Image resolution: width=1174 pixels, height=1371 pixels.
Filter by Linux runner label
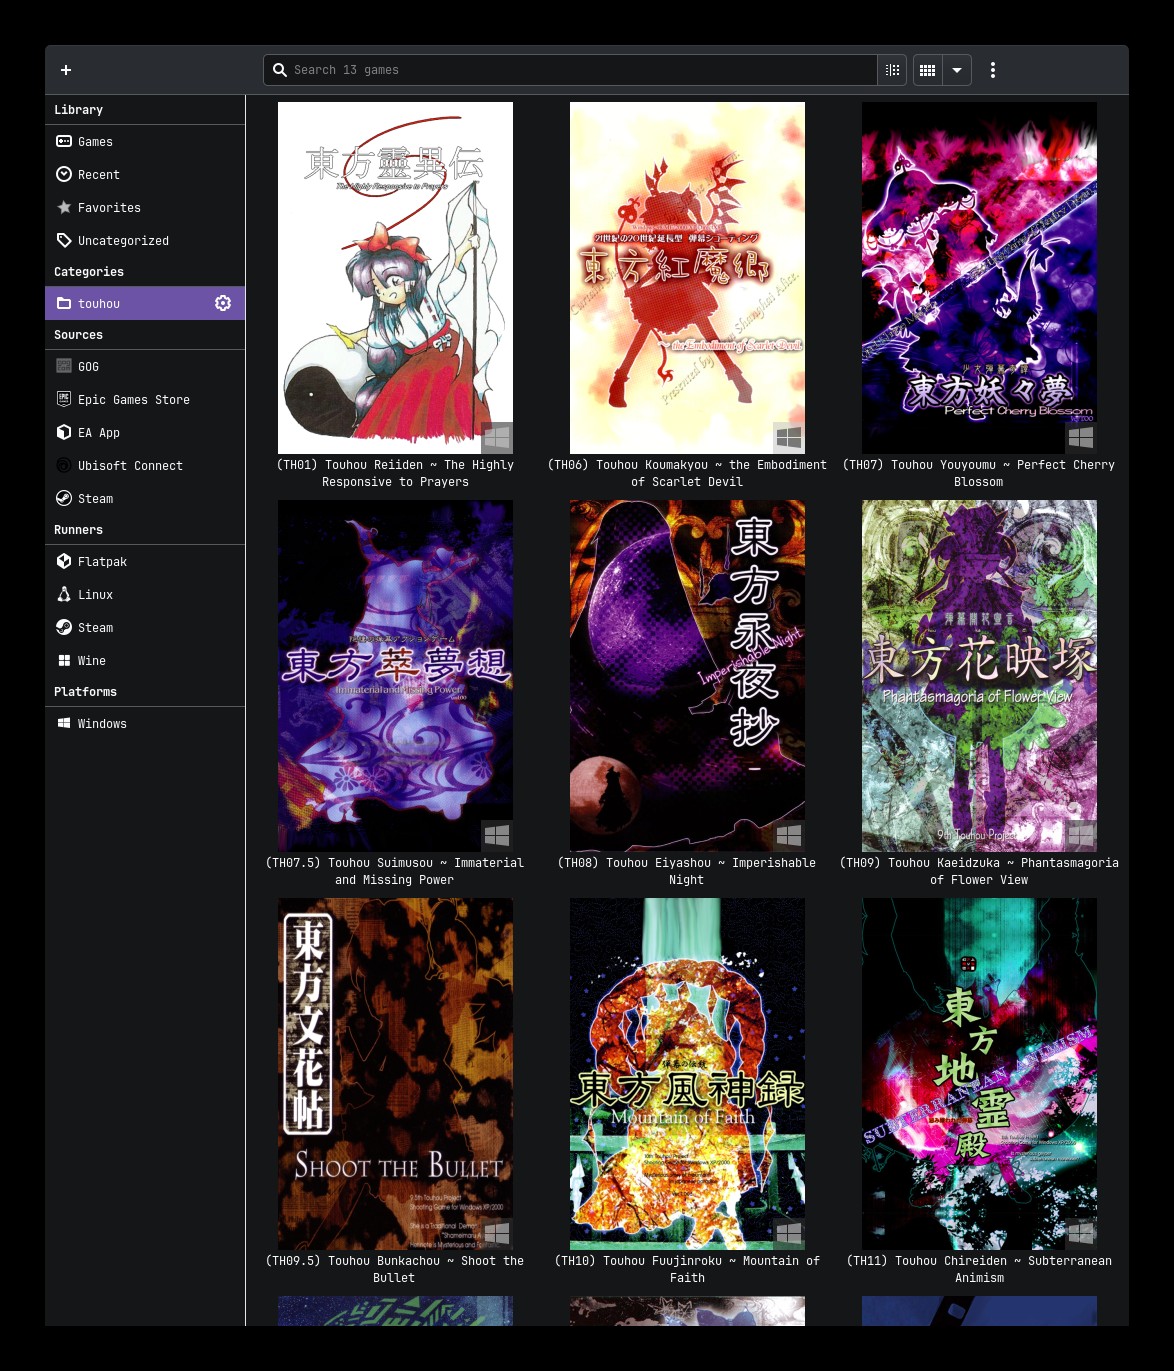point(95,595)
